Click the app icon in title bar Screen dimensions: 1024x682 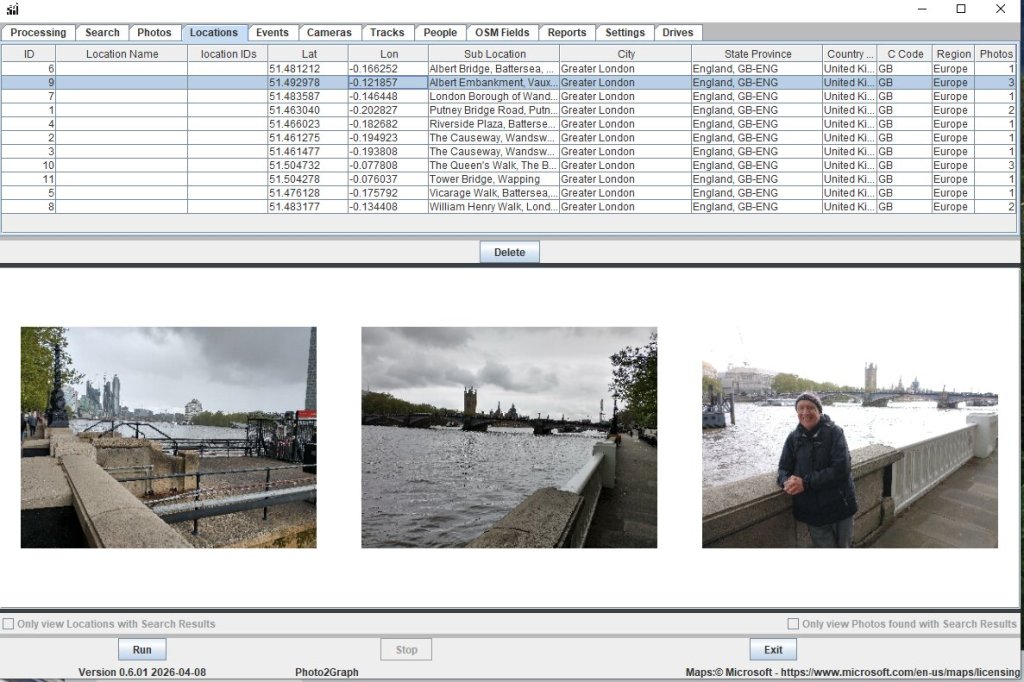pos(12,9)
